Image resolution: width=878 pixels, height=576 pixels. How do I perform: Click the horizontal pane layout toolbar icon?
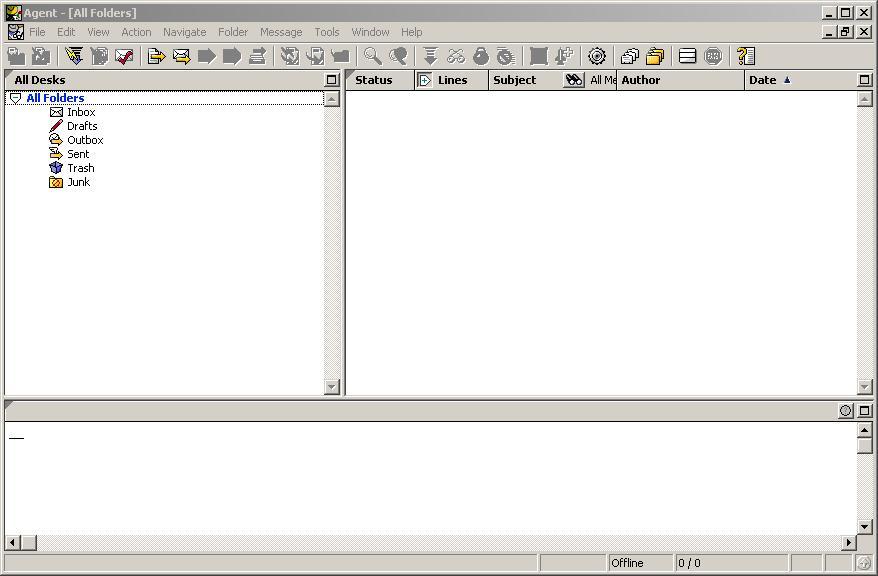[687, 56]
